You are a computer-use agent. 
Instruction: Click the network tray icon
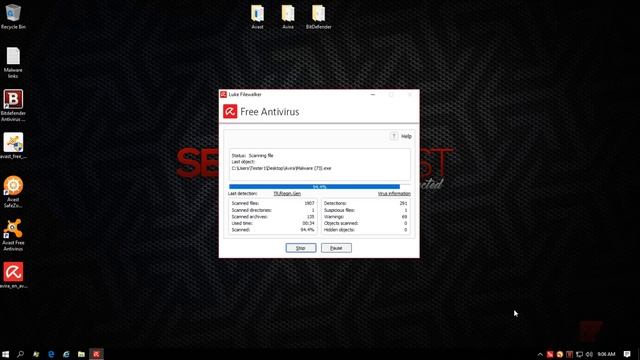point(579,354)
